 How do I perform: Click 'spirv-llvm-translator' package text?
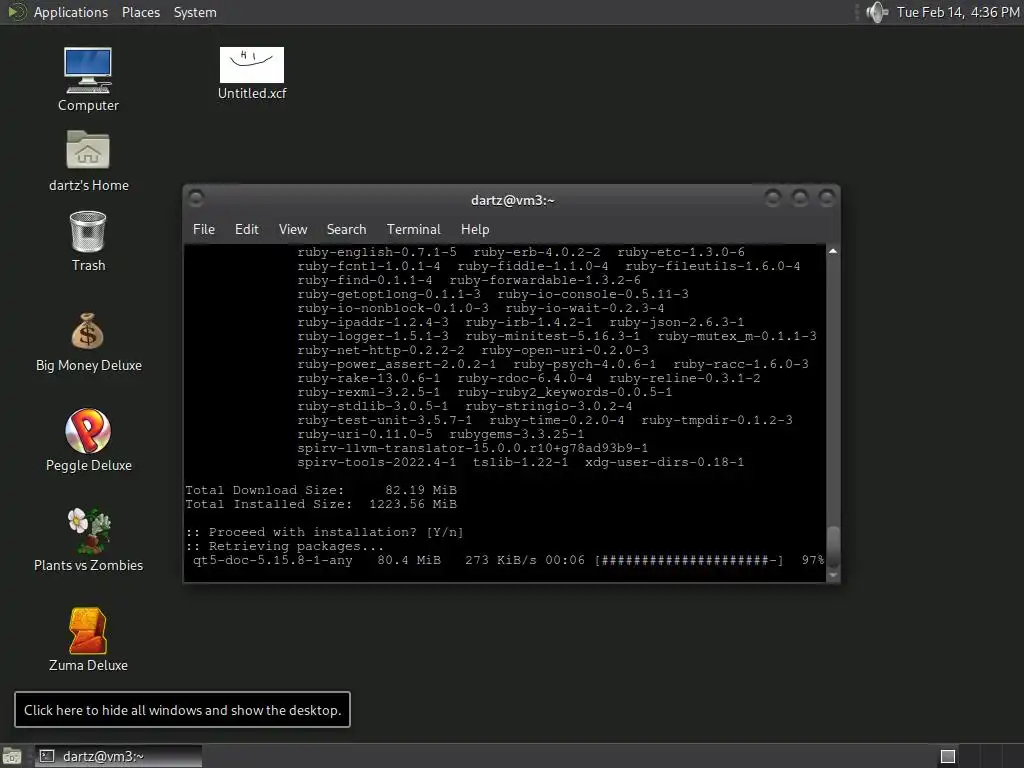coord(472,448)
